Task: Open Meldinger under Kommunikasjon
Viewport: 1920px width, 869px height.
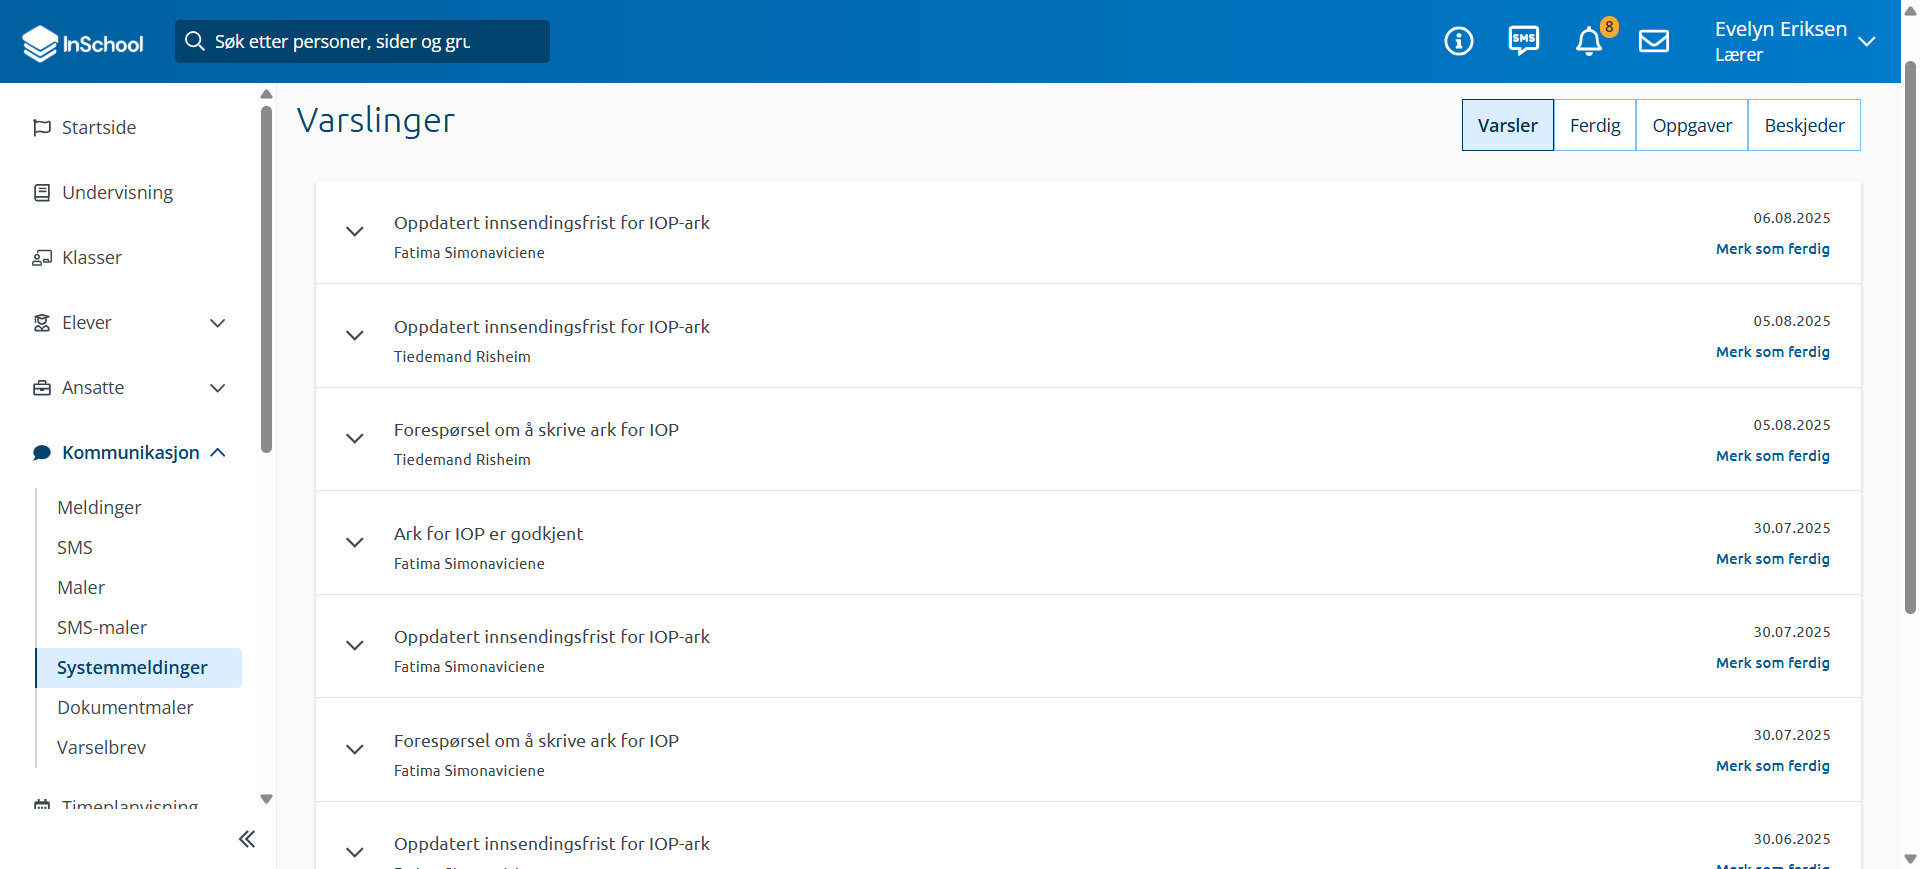Action: (x=99, y=508)
